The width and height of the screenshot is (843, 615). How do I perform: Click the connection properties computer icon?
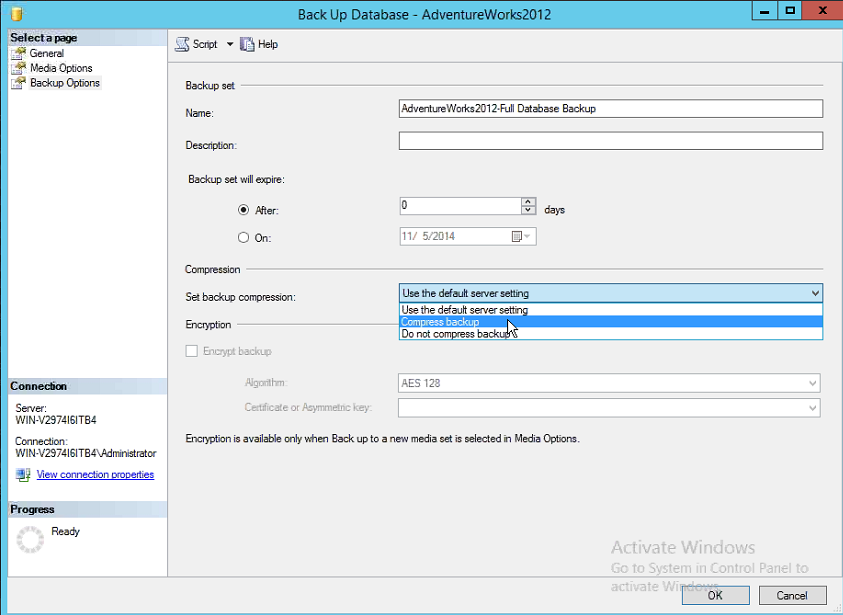[22, 474]
